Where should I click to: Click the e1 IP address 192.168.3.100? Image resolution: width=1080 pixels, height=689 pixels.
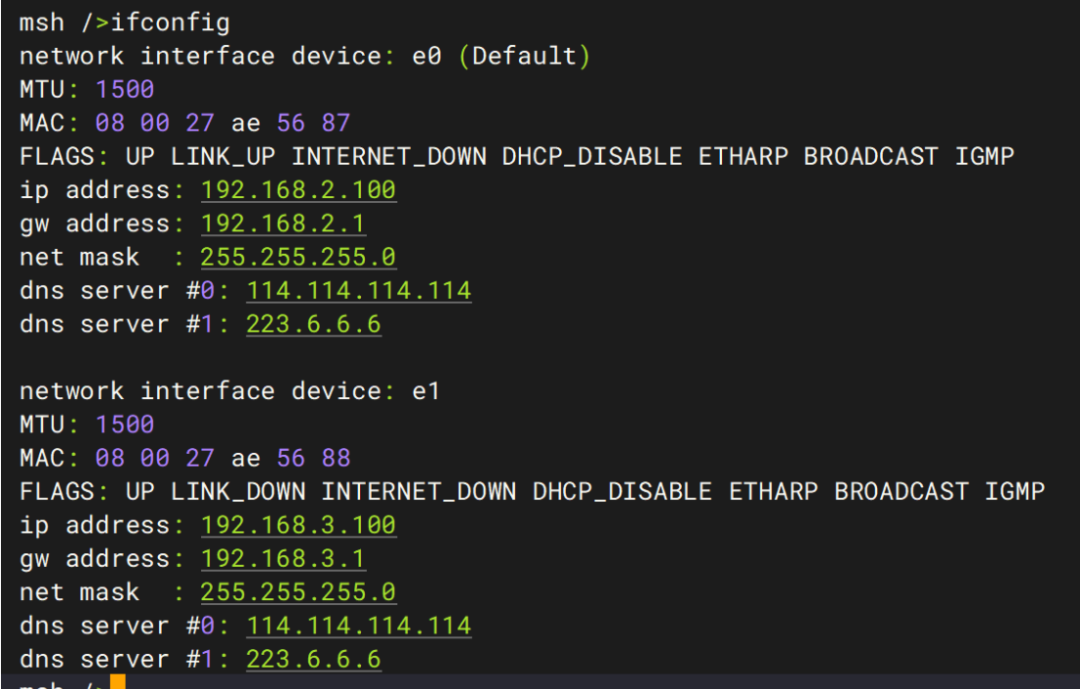coord(298,525)
